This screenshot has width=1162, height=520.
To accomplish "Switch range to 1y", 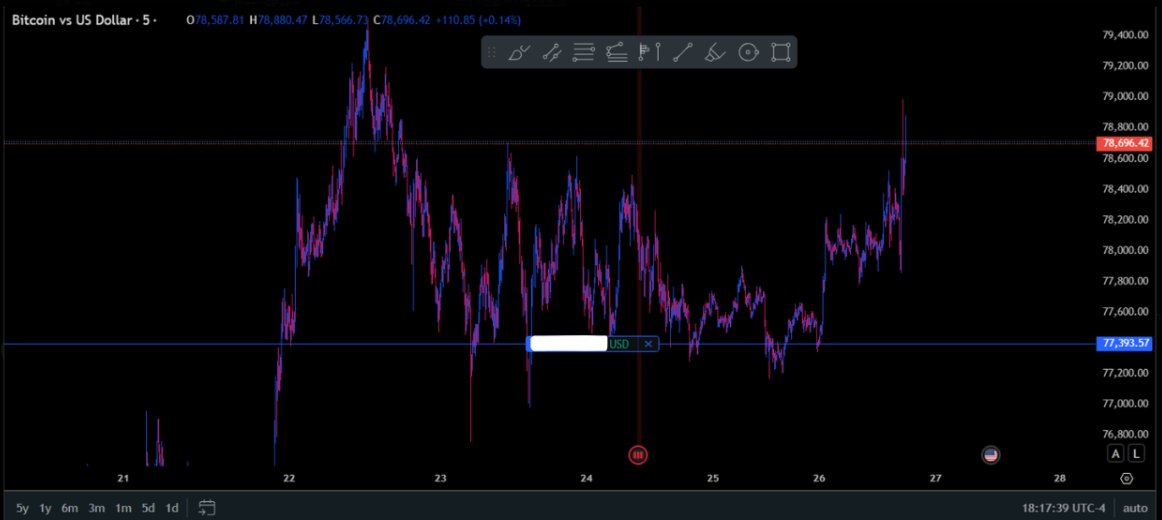I will [45, 508].
